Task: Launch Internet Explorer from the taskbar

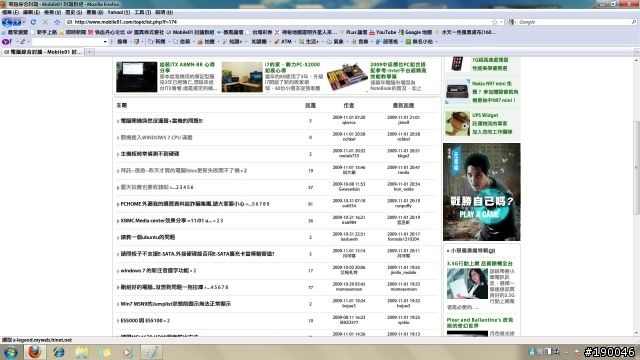Action: click(59, 352)
